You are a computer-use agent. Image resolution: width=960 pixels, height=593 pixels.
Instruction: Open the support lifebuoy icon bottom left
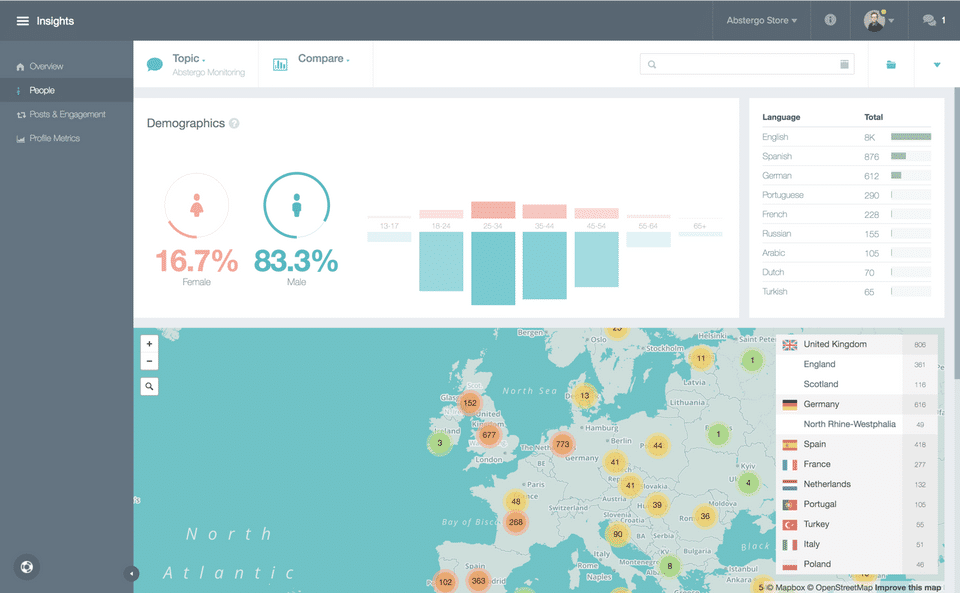tap(27, 567)
